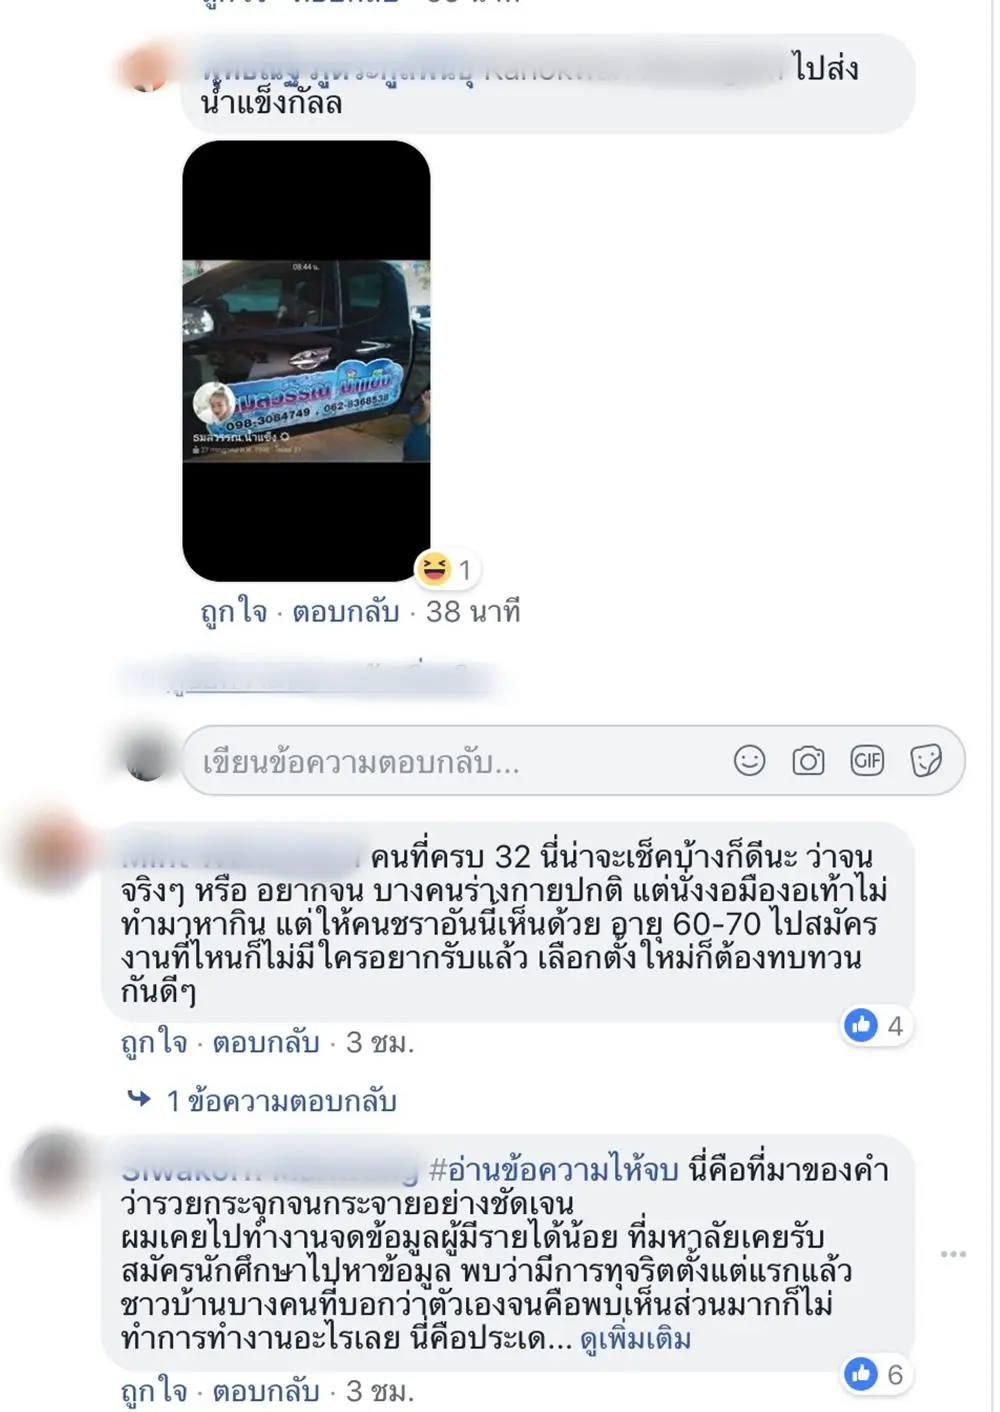Like the comment about คนที่ครบ 32
The width and height of the screenshot is (1000, 1412).
[154, 1043]
